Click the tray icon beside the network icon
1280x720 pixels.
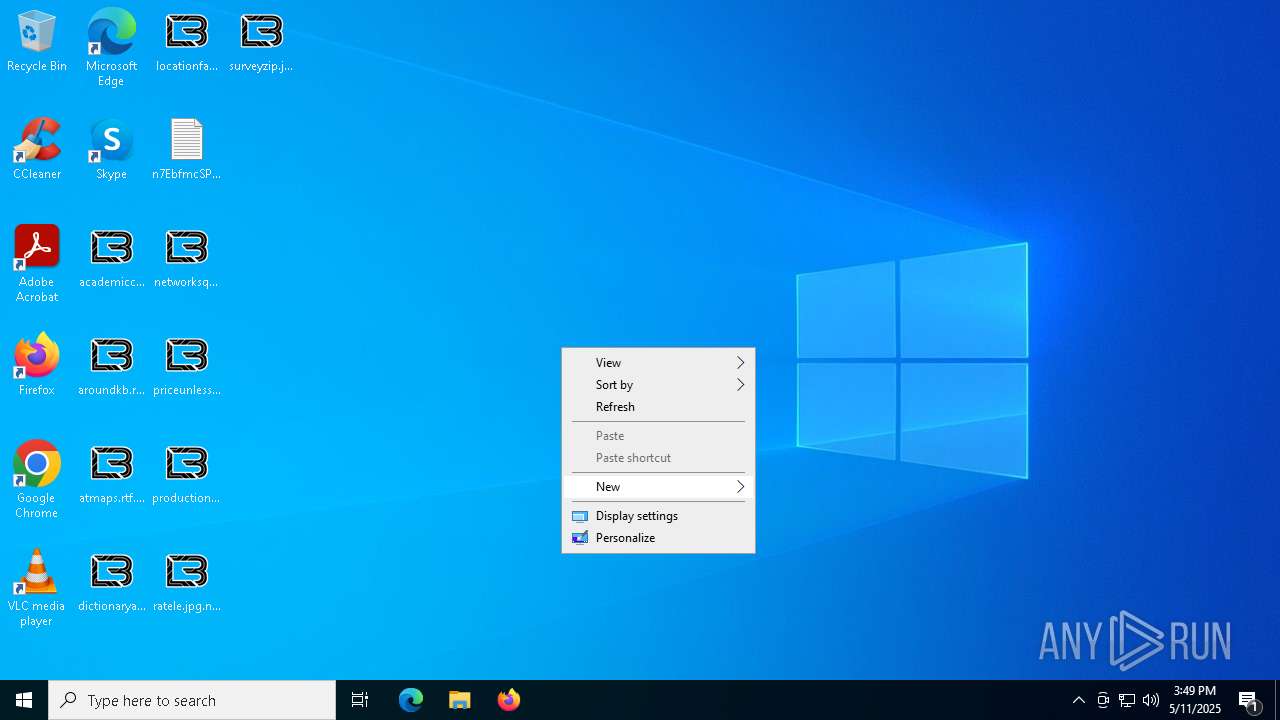point(1103,700)
